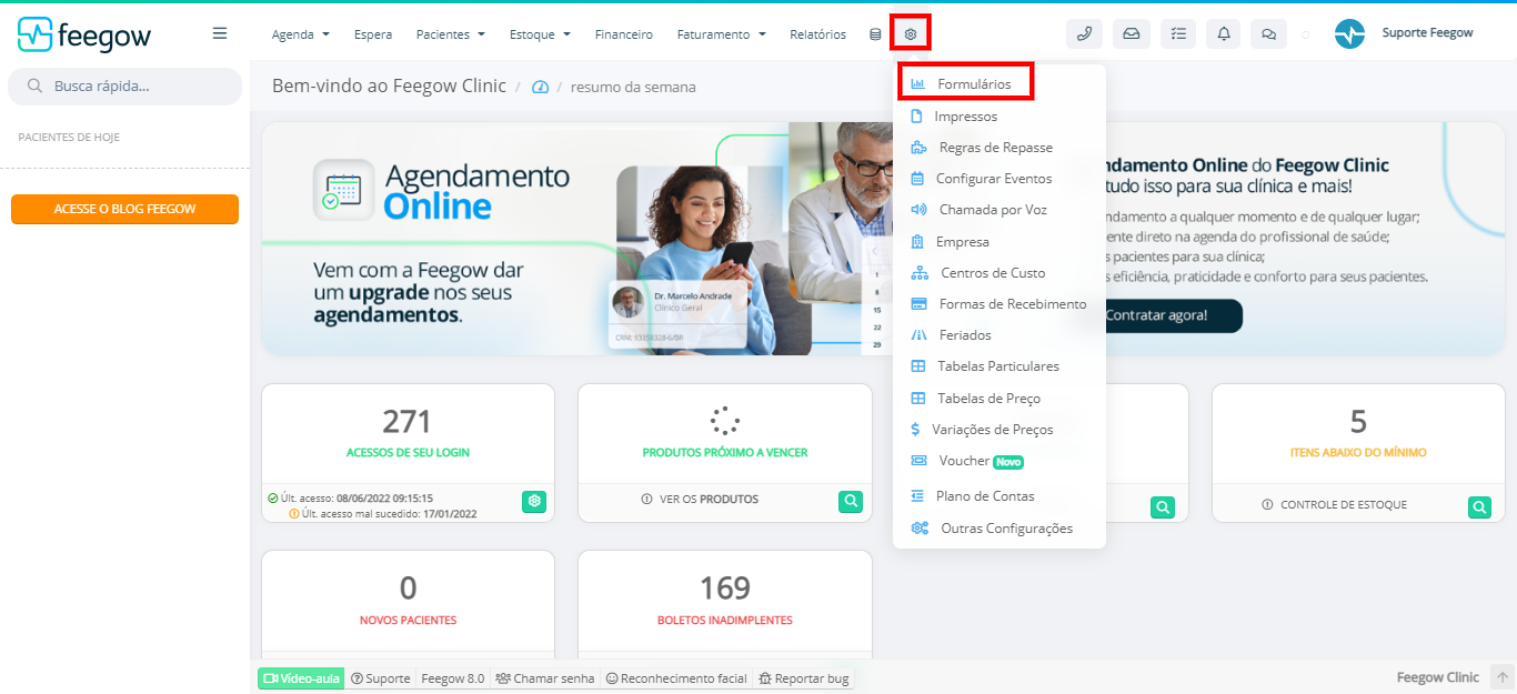The width and height of the screenshot is (1517, 694).
Task: Click the 5 itens abaixo do mínimo count
Action: pos(1358,421)
